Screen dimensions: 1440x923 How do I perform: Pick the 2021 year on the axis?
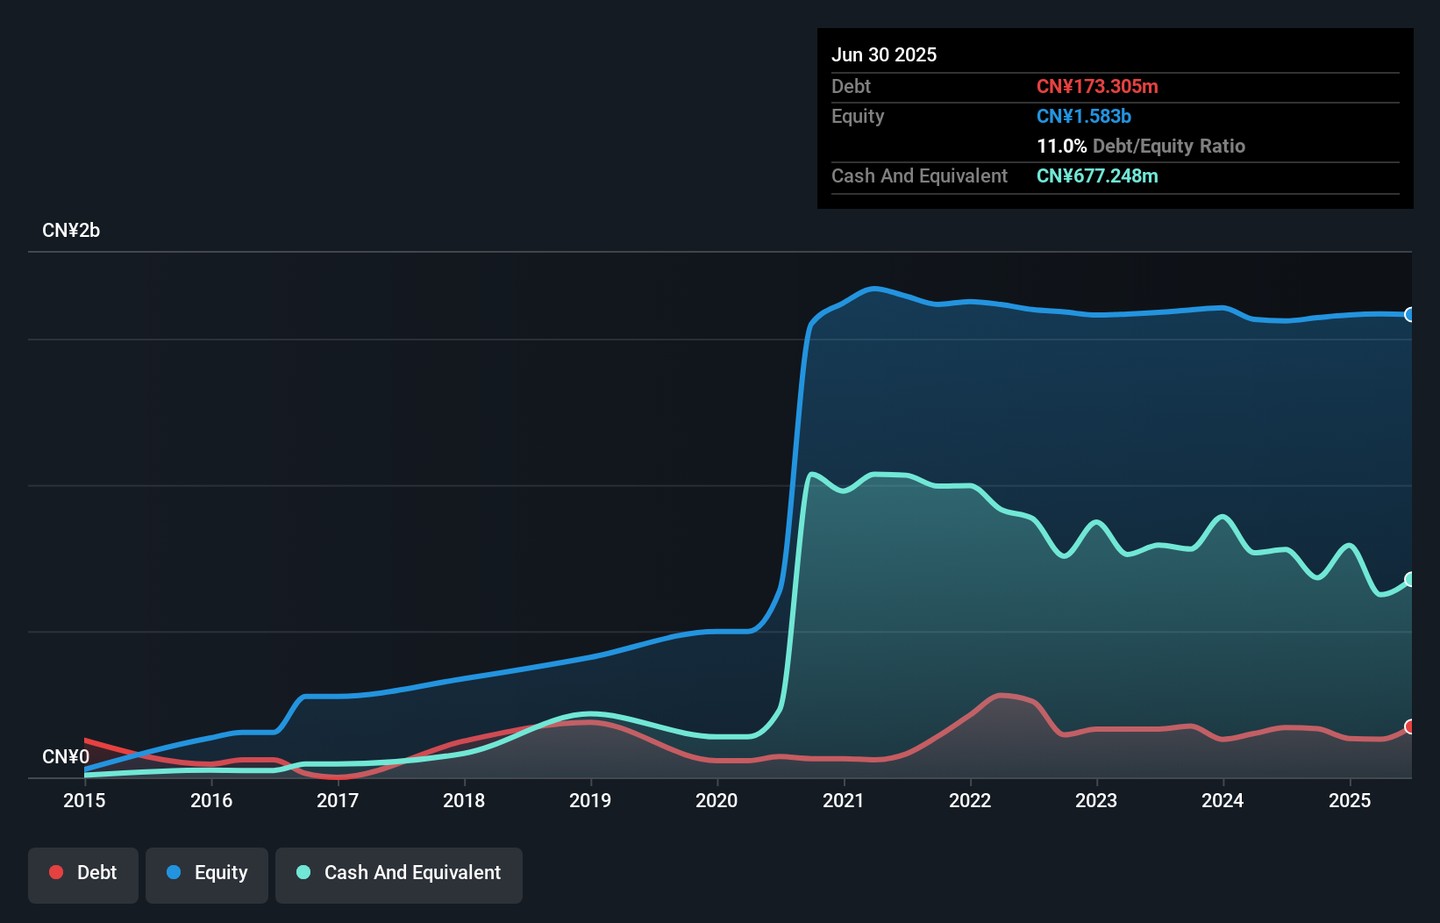(843, 801)
